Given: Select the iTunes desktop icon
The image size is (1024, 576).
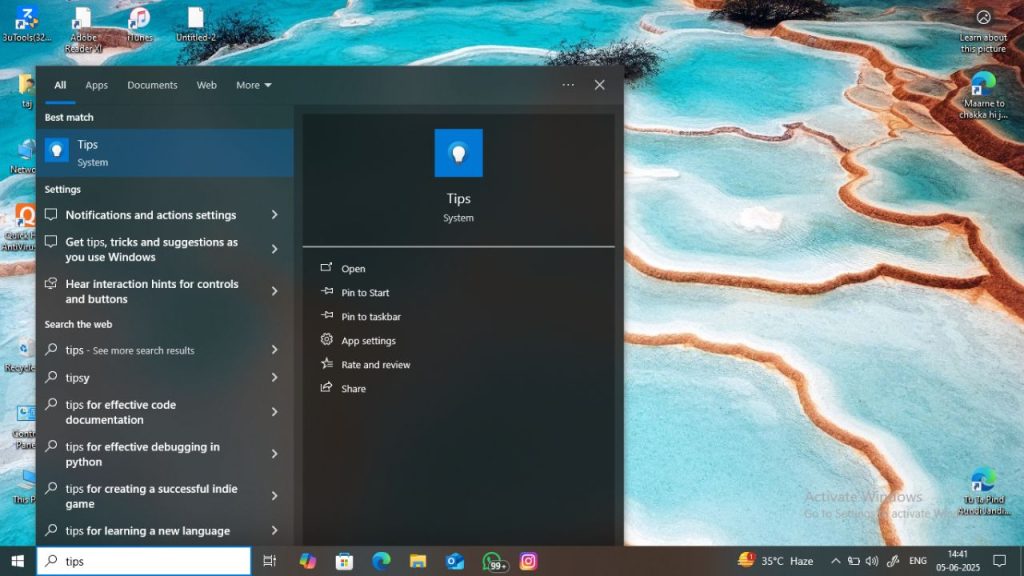Looking at the screenshot, I should click(x=139, y=25).
